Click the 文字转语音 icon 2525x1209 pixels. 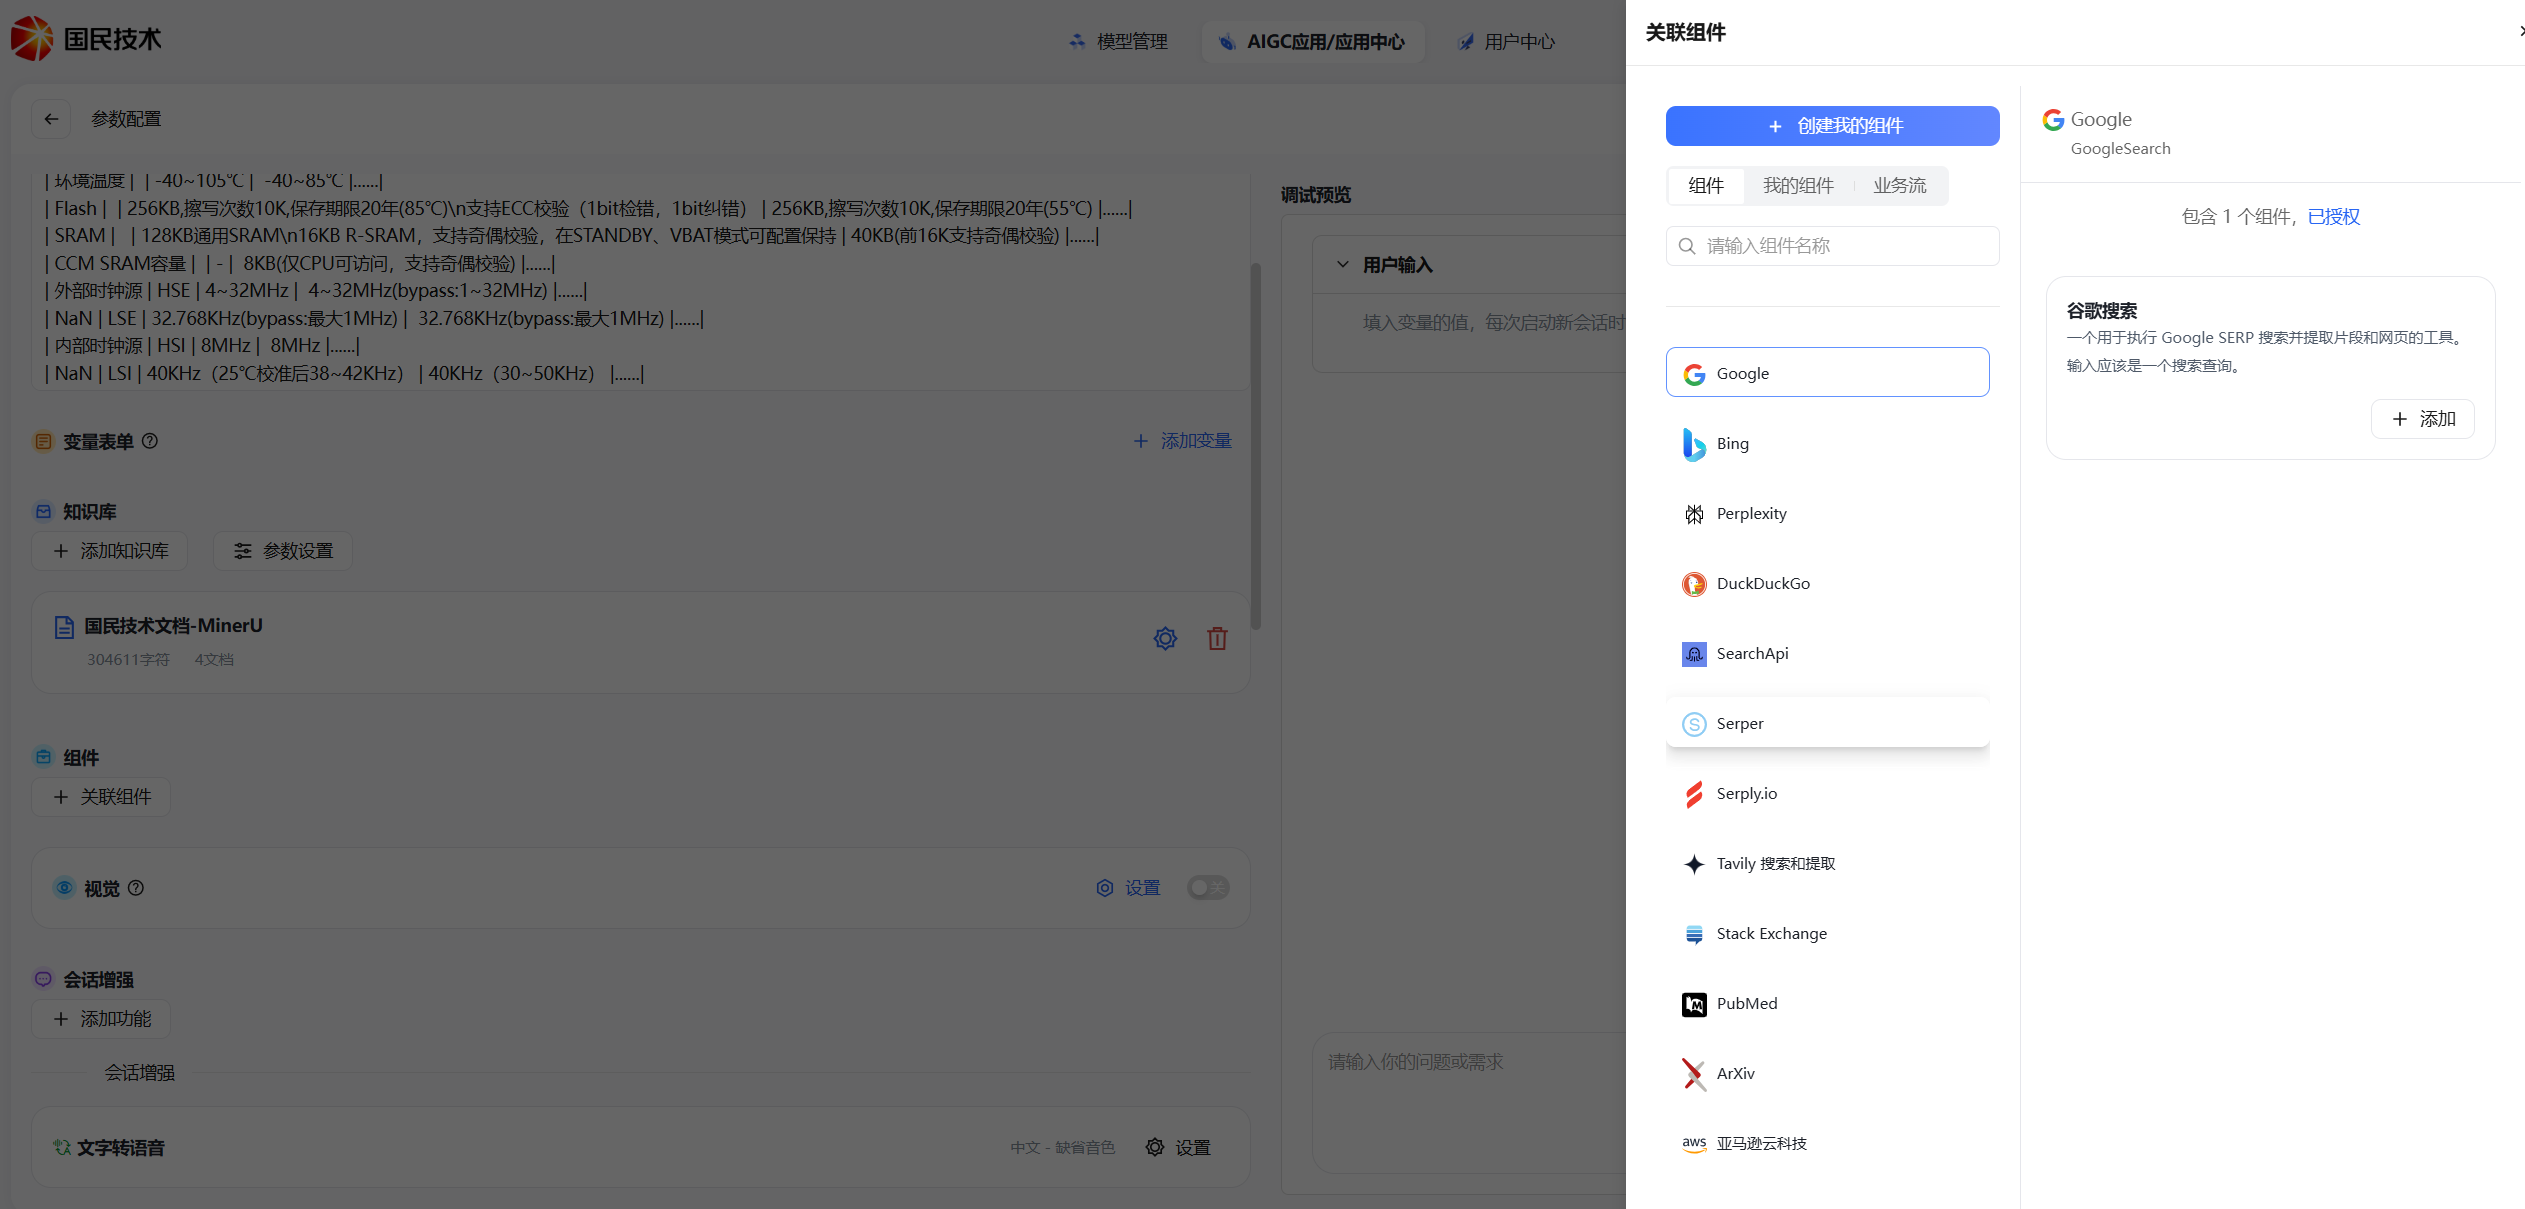62,1147
